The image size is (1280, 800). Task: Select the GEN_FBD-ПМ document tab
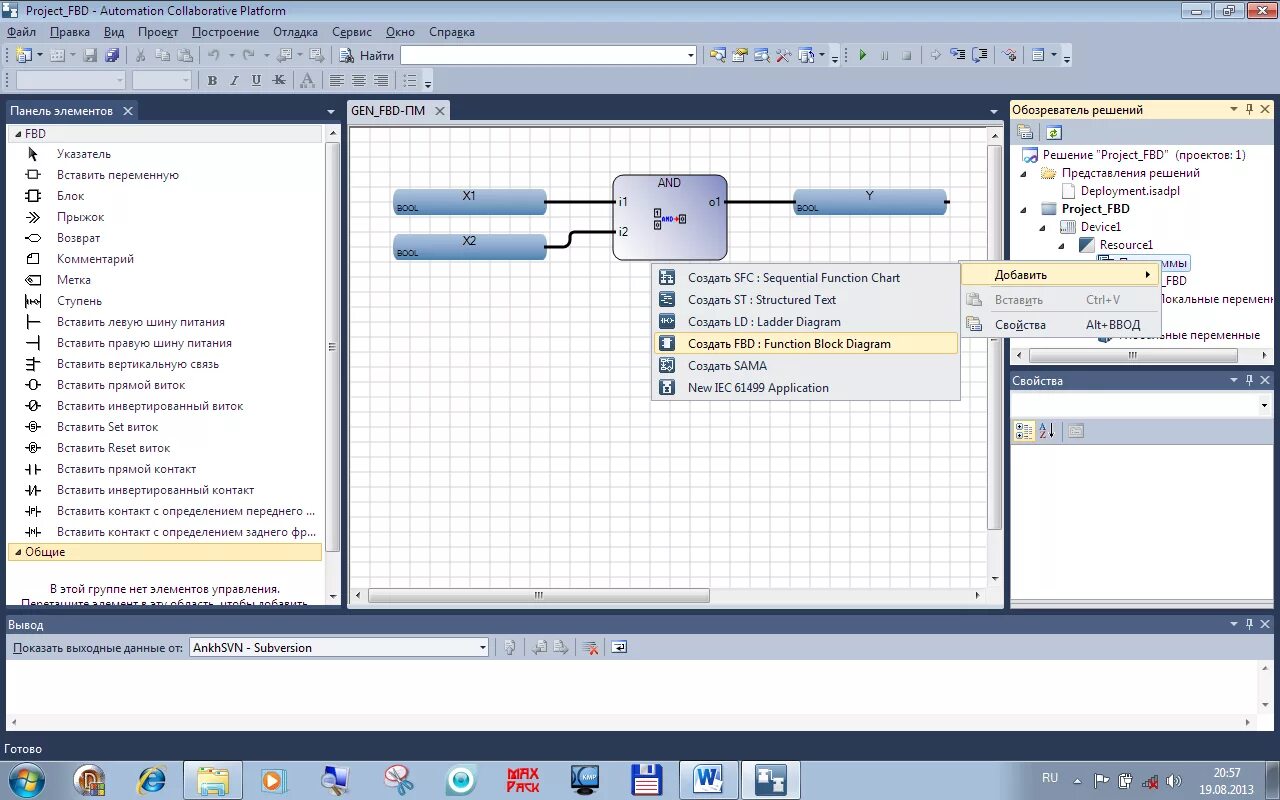(388, 111)
